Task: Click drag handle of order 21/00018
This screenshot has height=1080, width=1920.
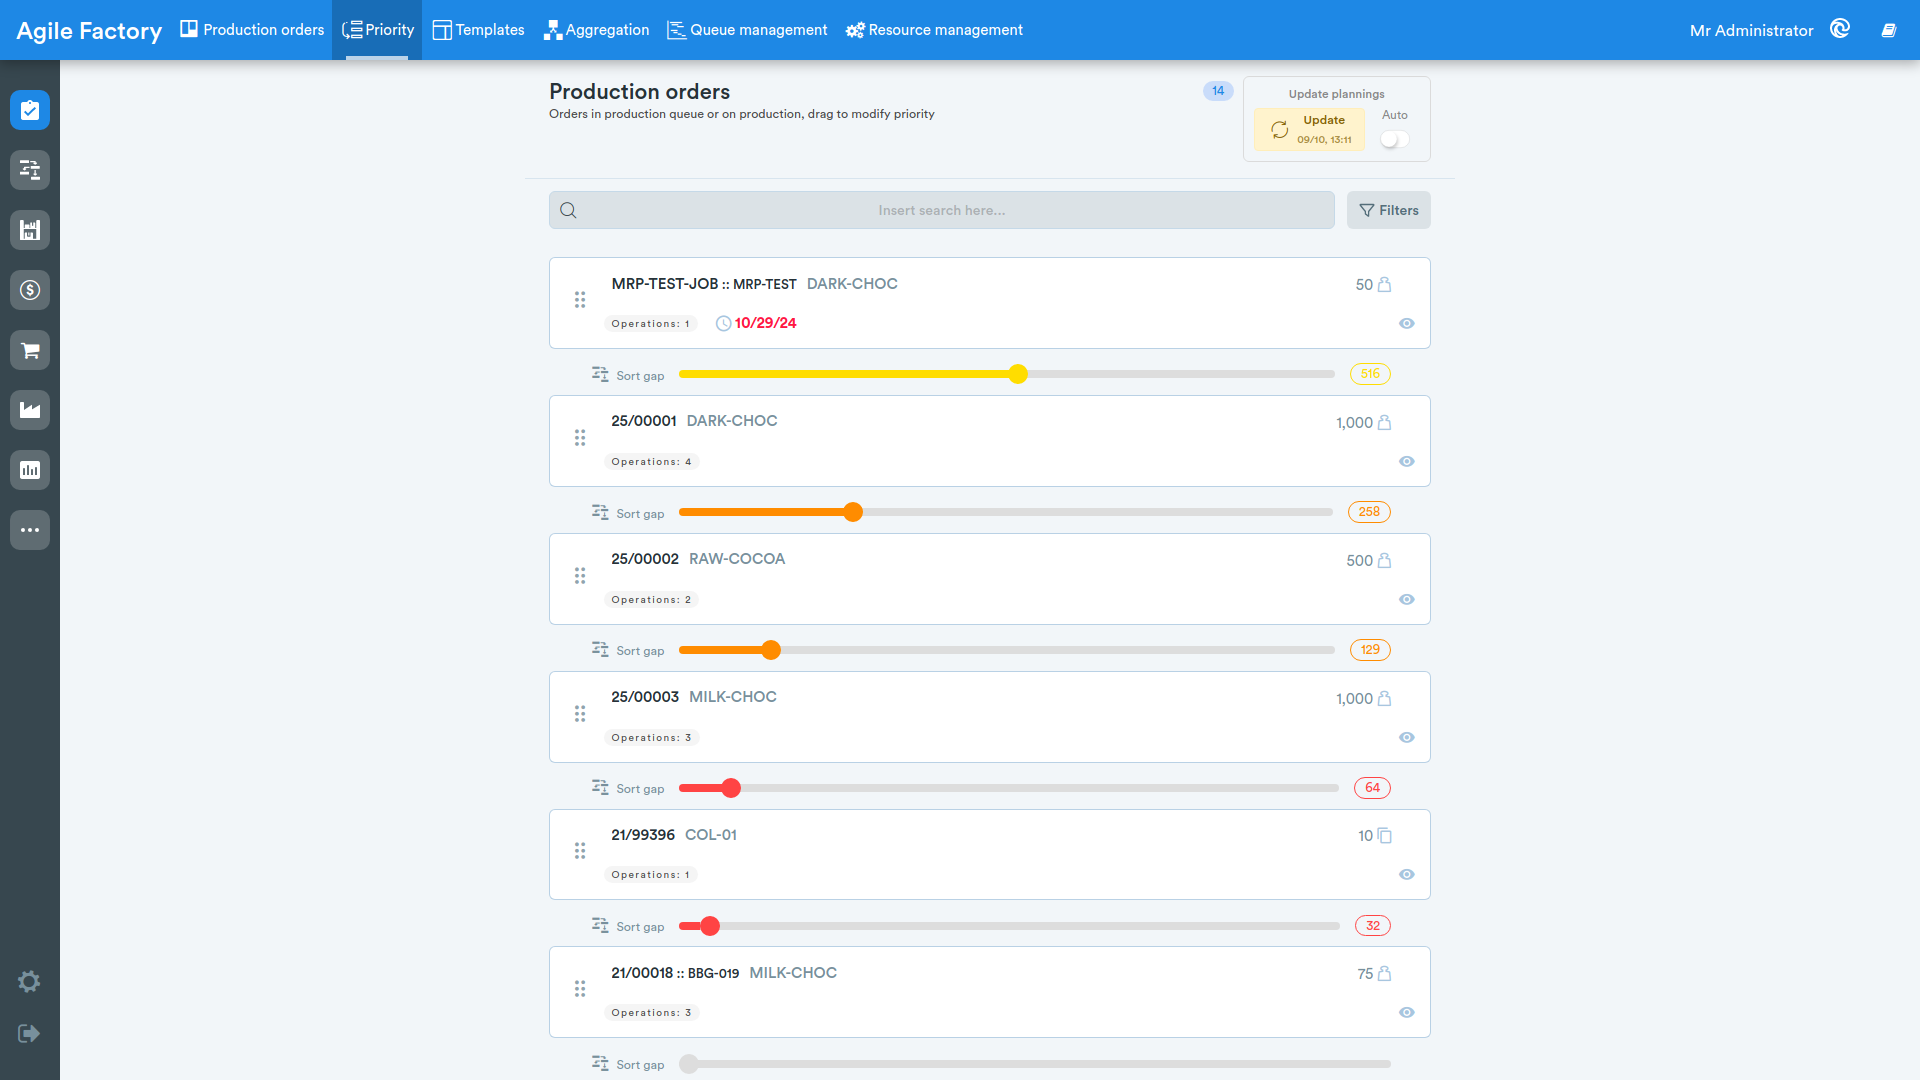Action: point(580,989)
